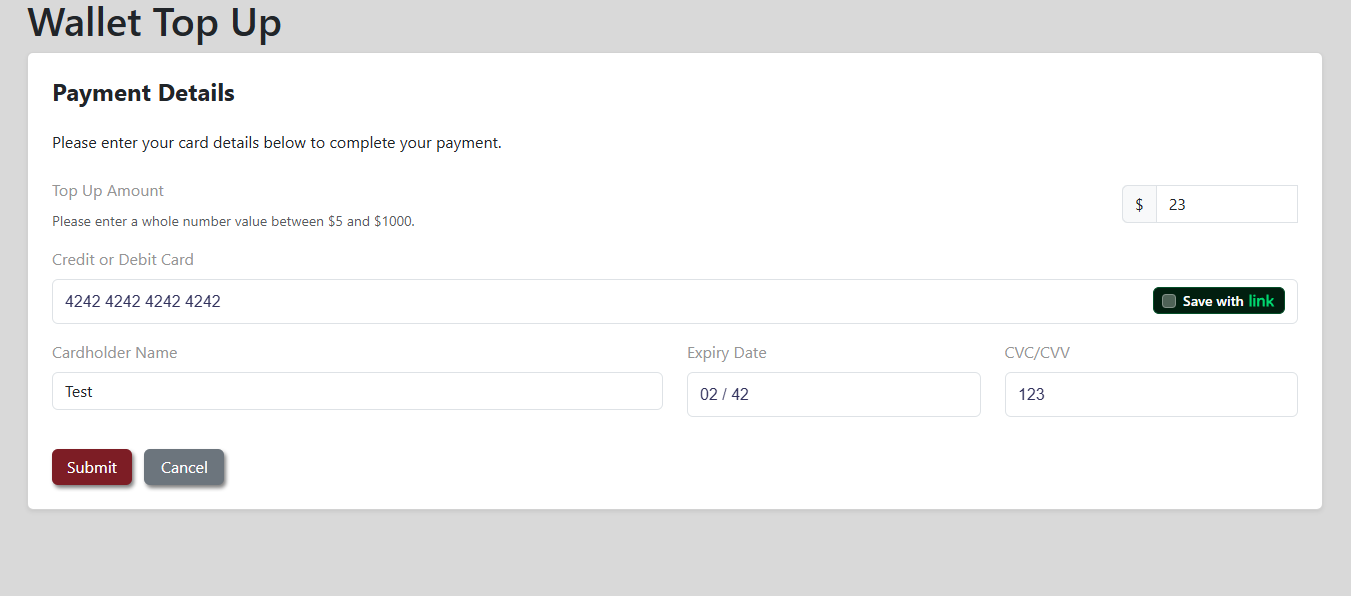Click the card details instruction sentence

[x=276, y=142]
